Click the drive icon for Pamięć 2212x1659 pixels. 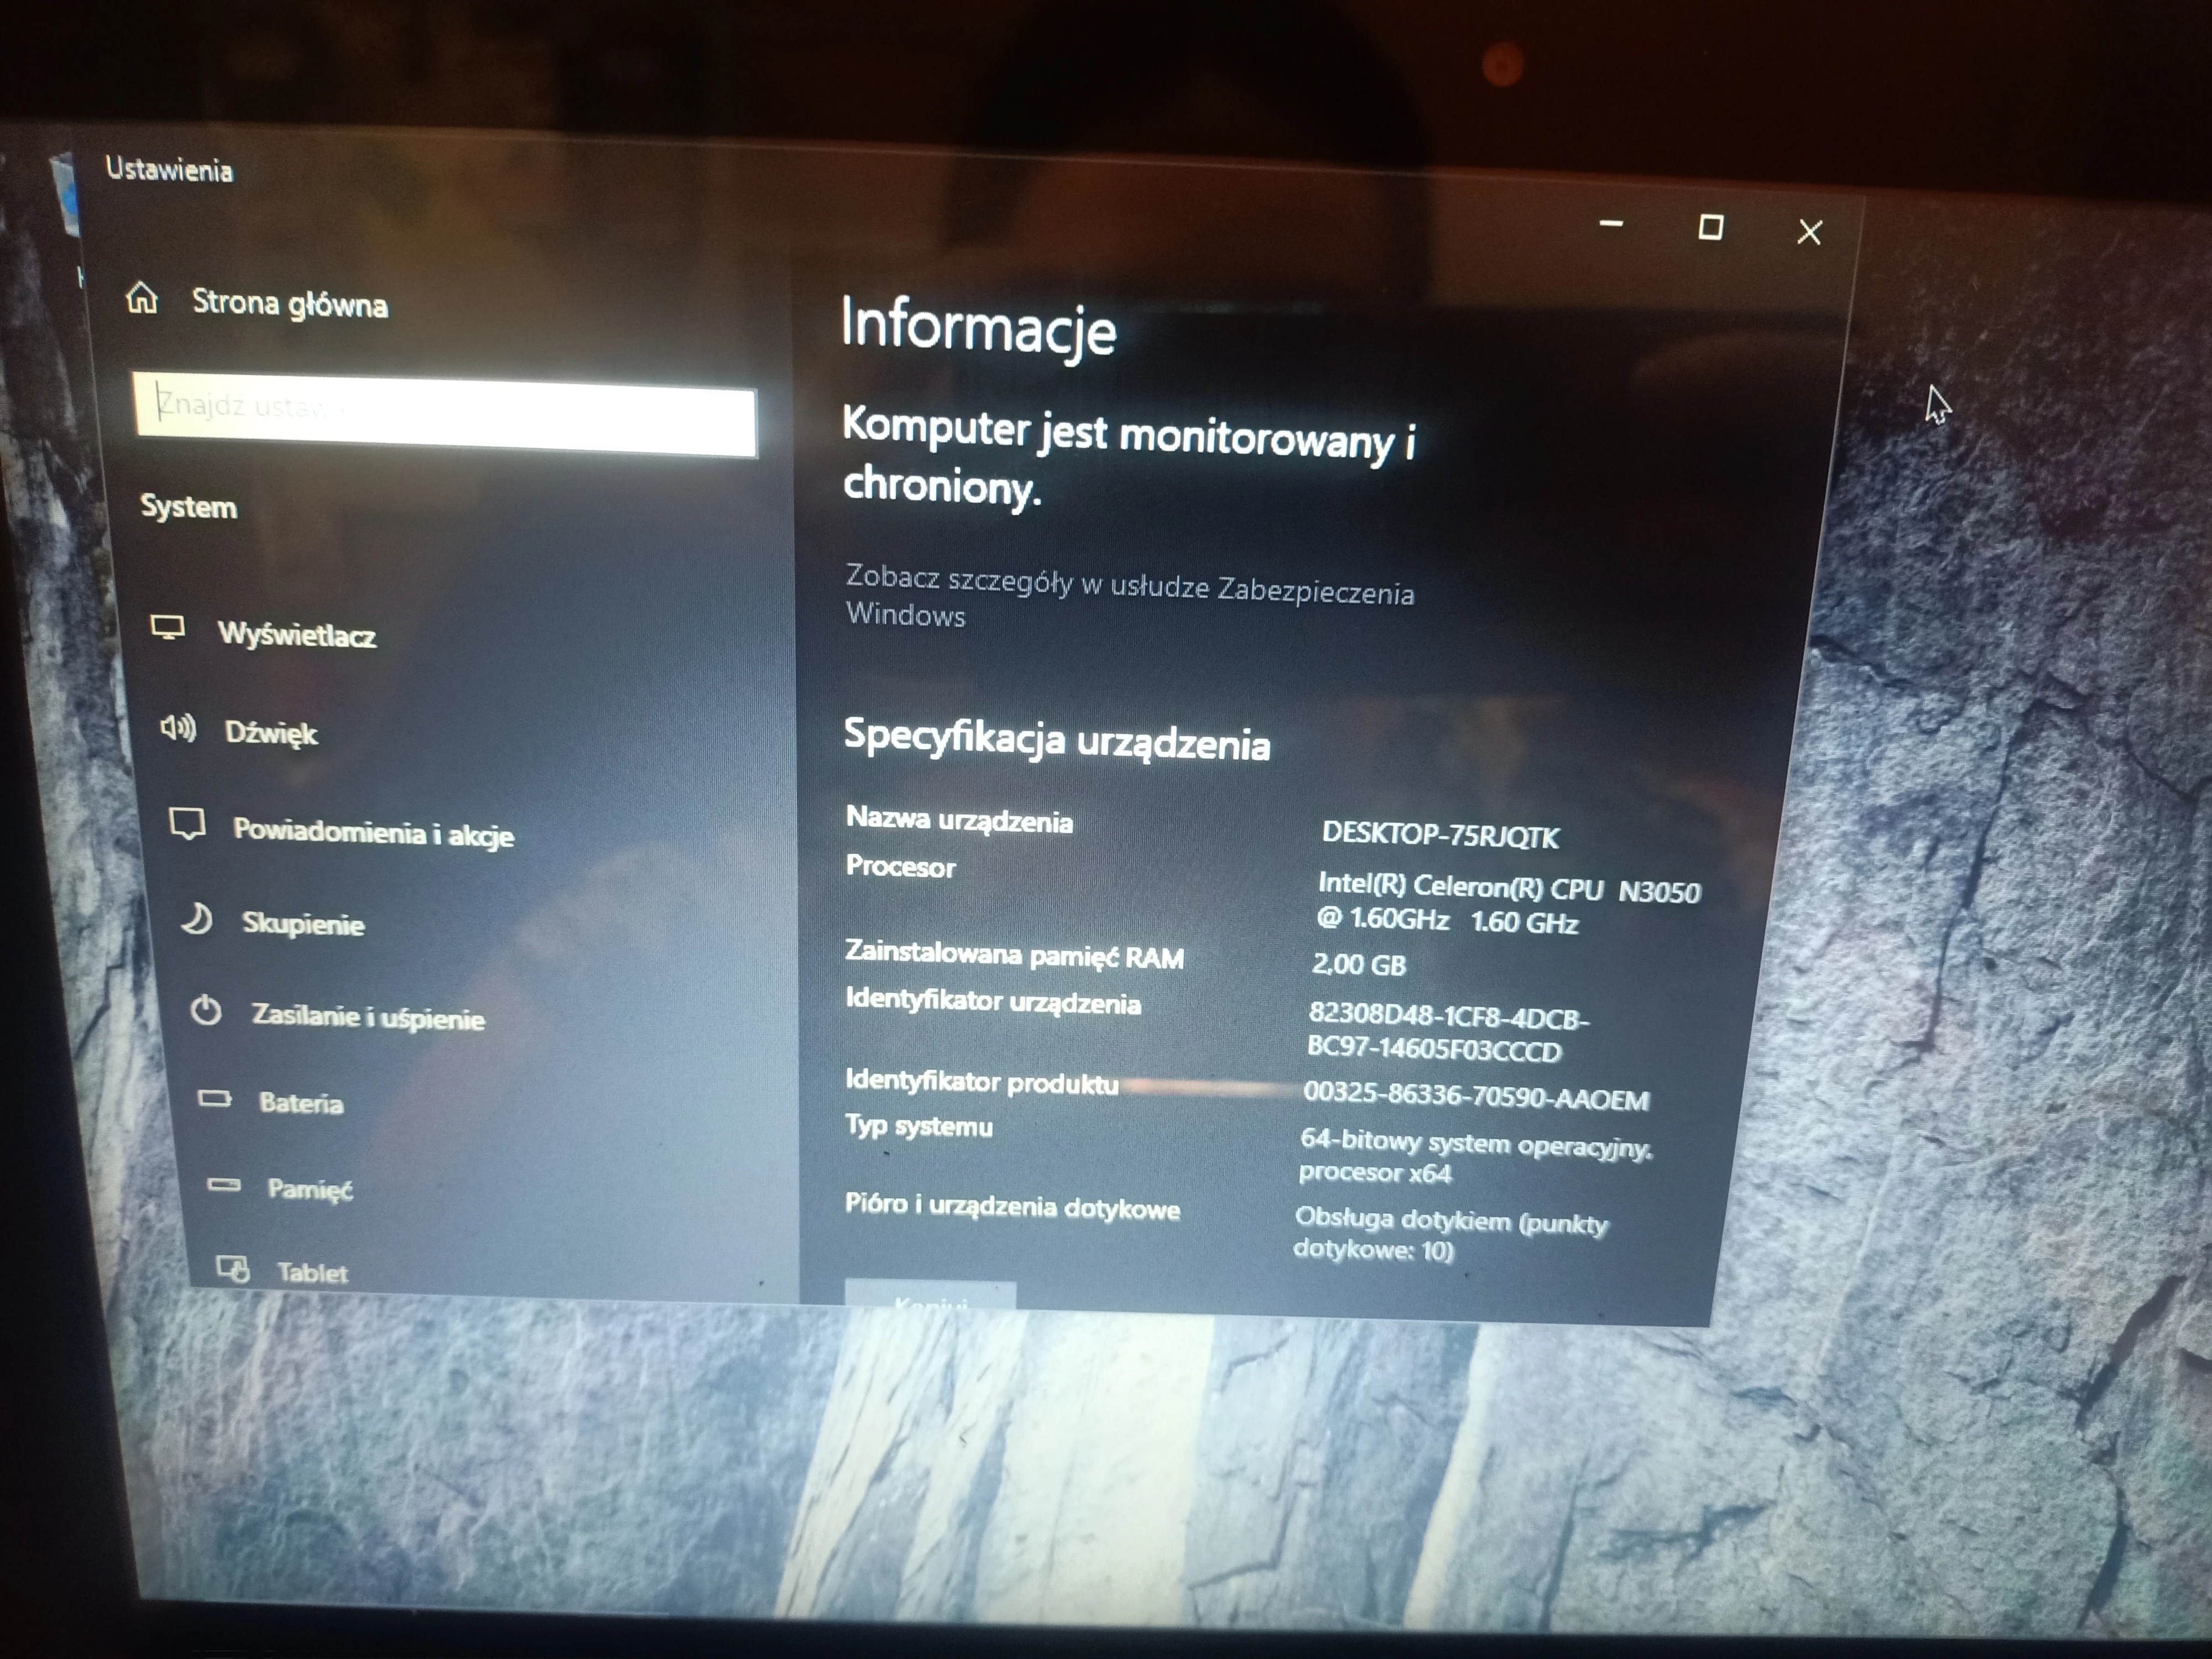223,1185
